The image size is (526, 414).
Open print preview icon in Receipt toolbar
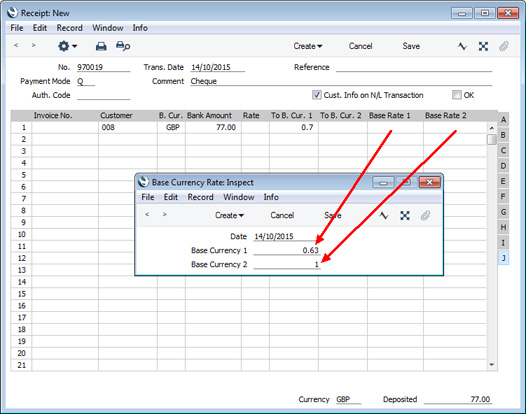[123, 46]
